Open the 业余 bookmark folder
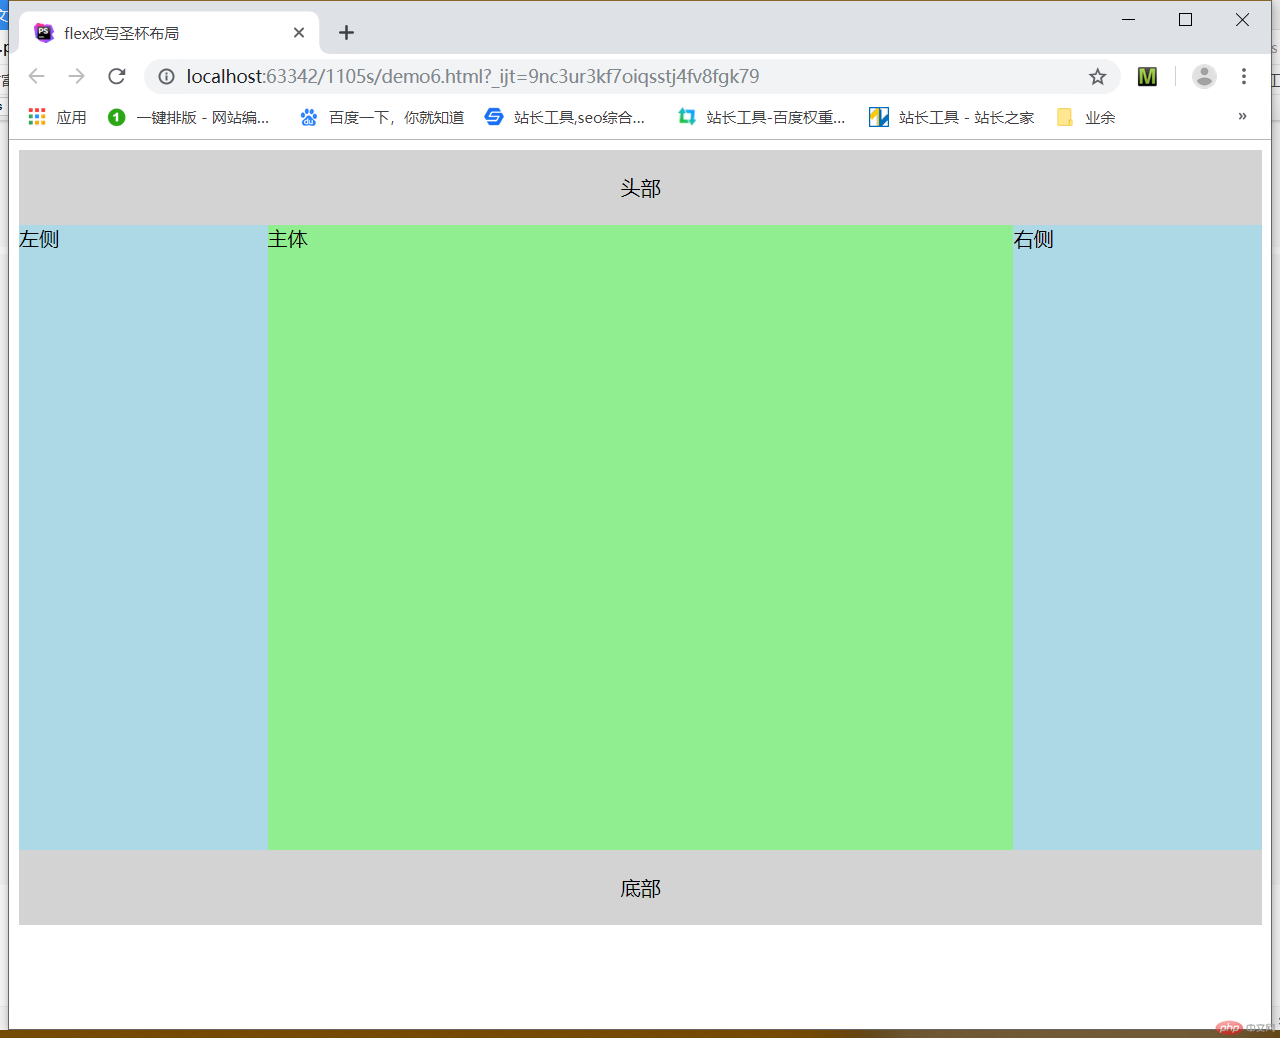The width and height of the screenshot is (1280, 1038). click(x=1086, y=117)
